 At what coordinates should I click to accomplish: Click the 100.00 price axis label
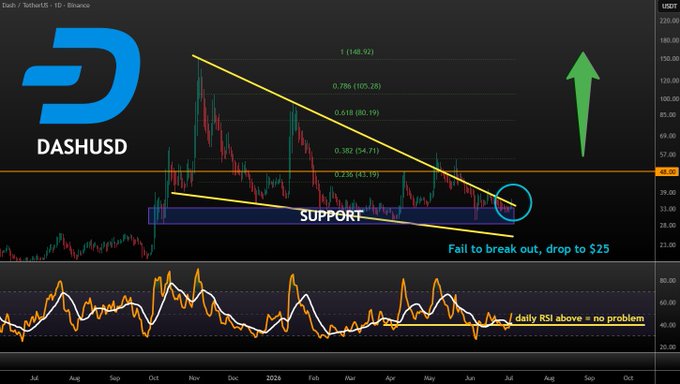[x=669, y=98]
